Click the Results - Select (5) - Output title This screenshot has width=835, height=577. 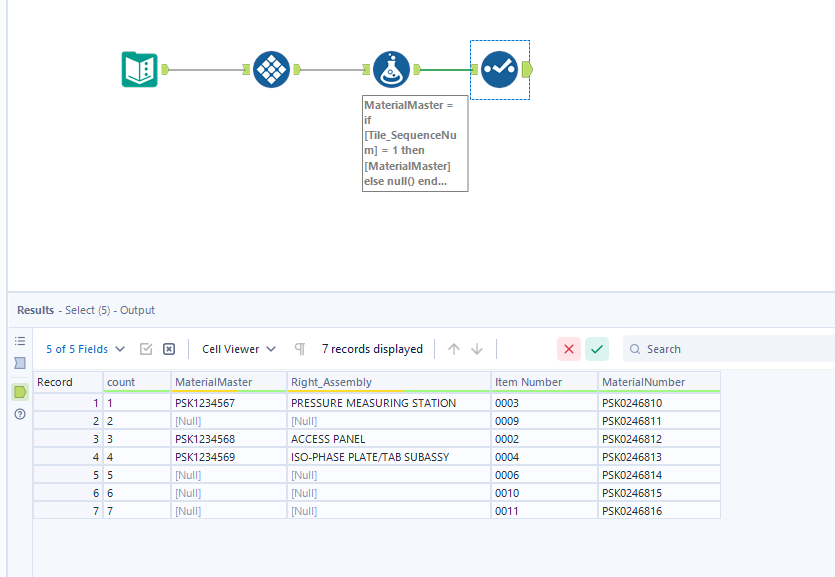[x=86, y=310]
